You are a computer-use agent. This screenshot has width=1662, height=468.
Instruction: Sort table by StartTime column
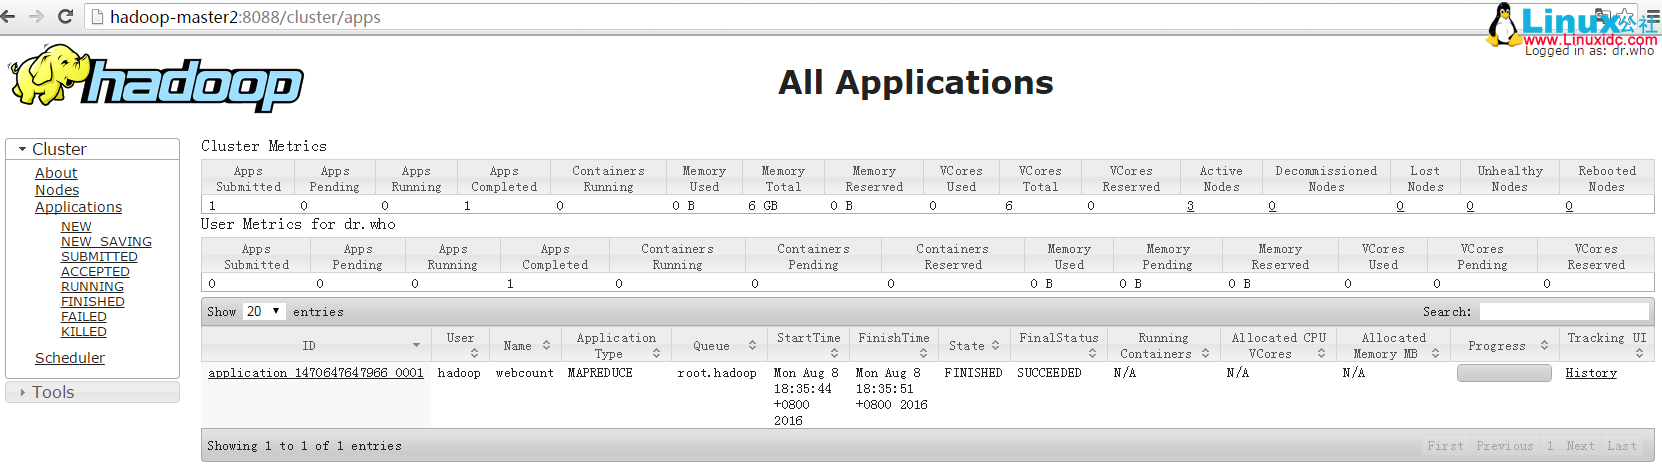[808, 345]
